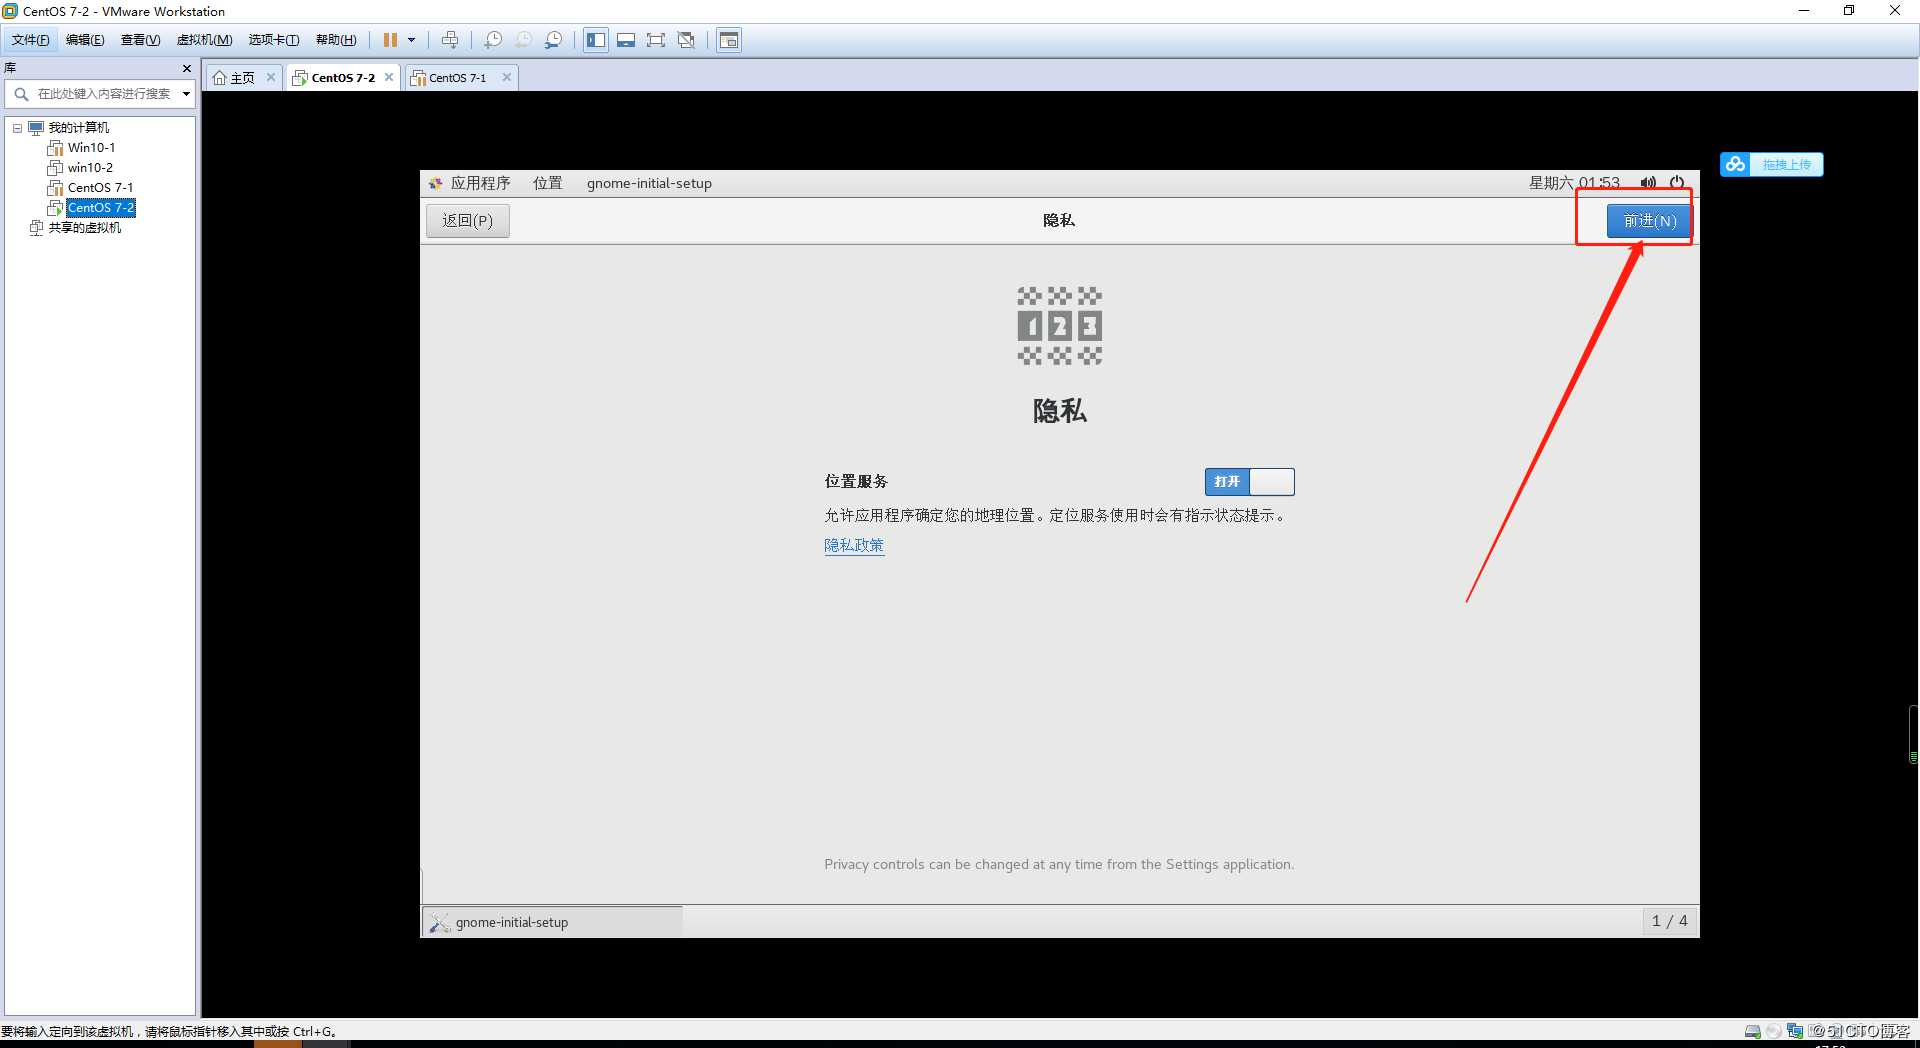Click the 隐私 privacy illustration icon

(1059, 326)
